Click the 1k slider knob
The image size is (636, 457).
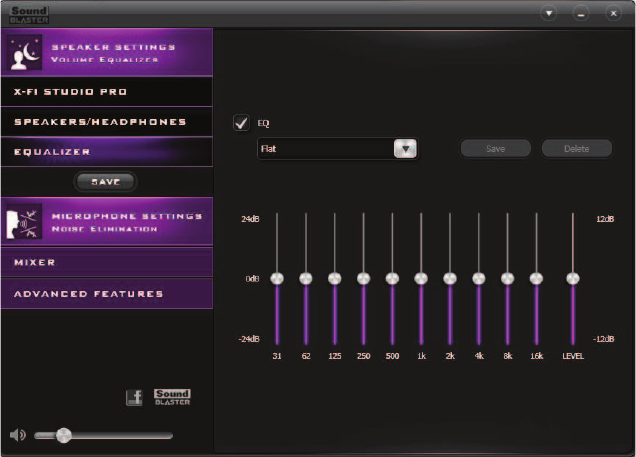click(x=421, y=279)
